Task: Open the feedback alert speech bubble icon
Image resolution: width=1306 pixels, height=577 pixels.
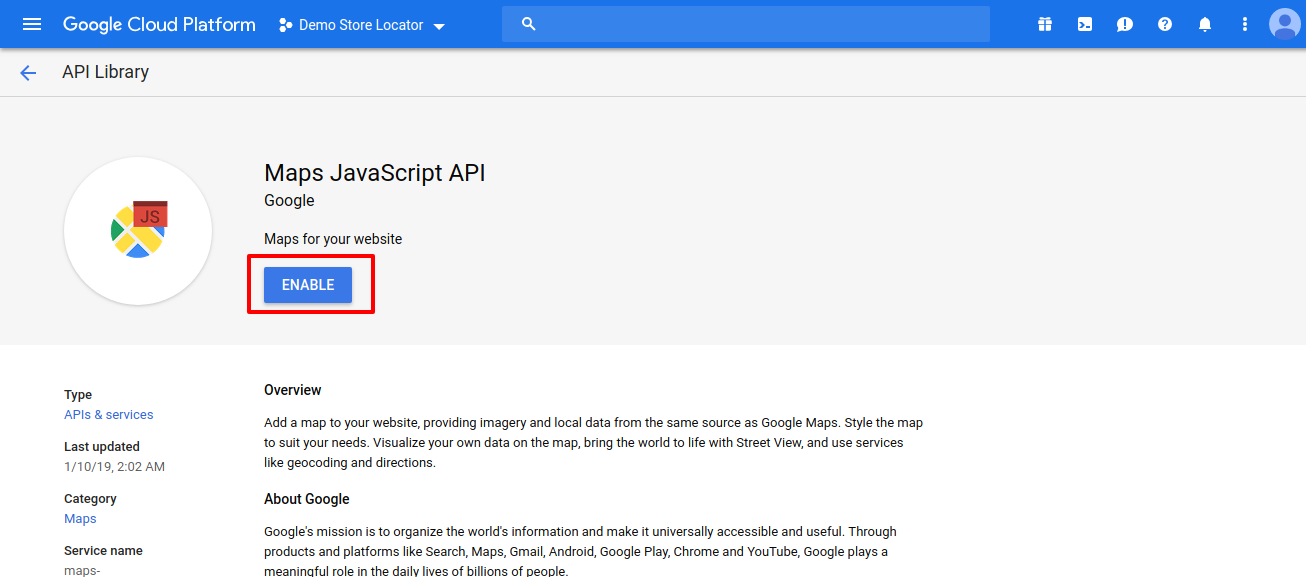Action: (x=1125, y=24)
